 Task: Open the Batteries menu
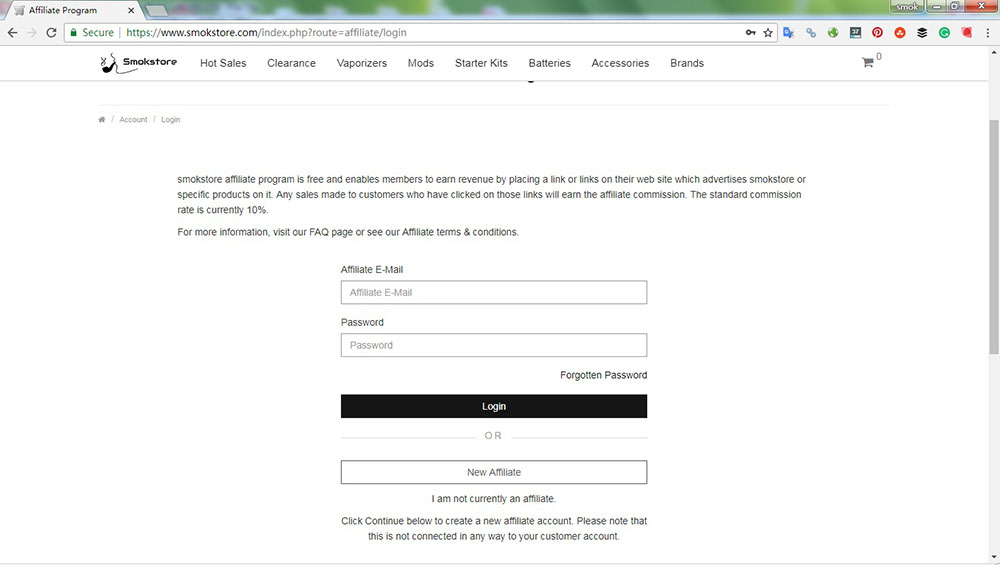(x=550, y=63)
